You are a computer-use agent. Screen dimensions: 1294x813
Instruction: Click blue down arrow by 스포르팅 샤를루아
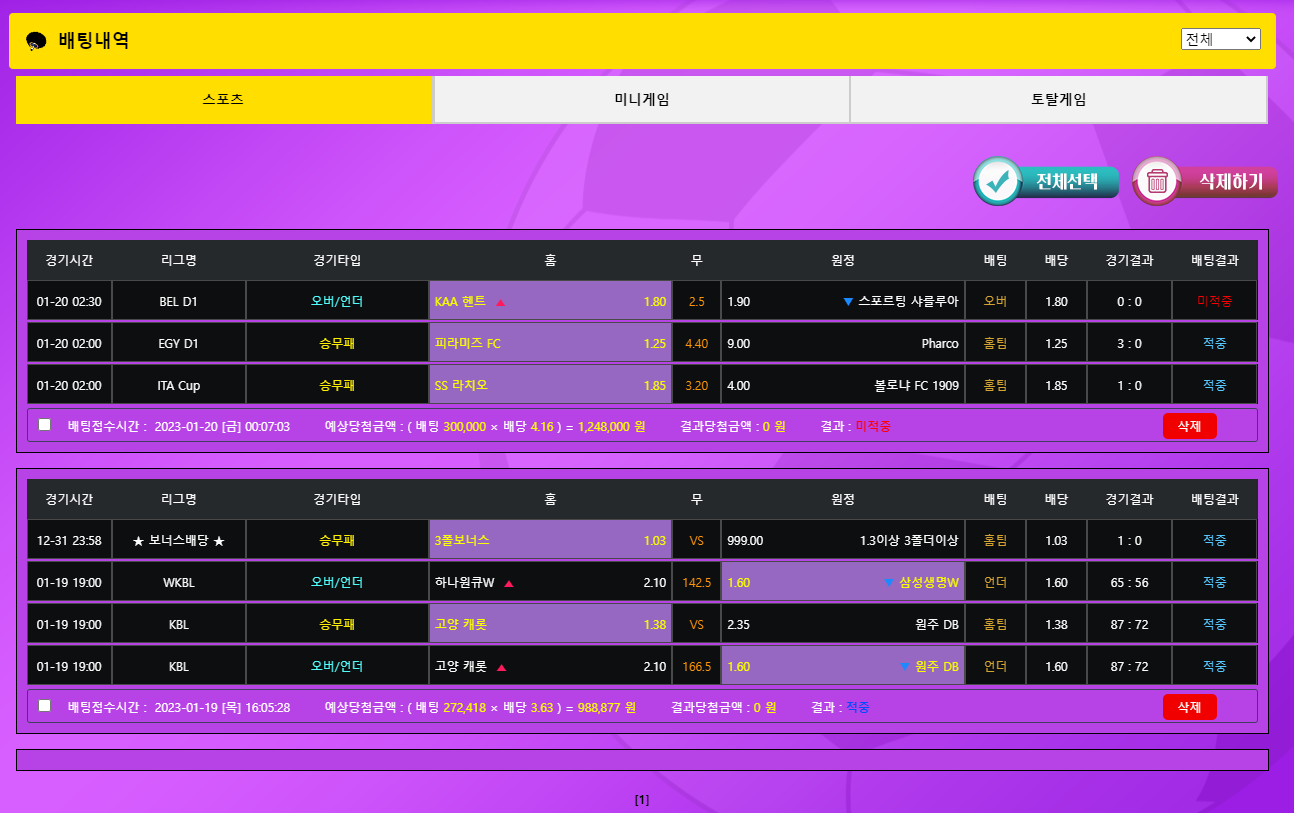coord(848,302)
